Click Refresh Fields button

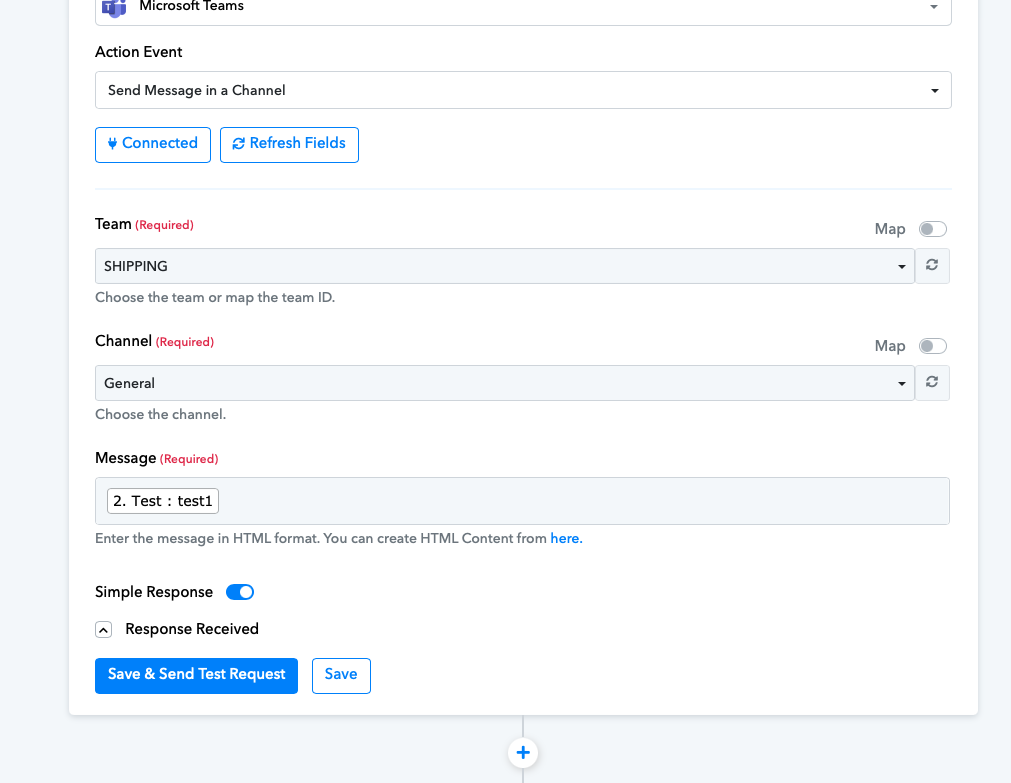tap(289, 144)
